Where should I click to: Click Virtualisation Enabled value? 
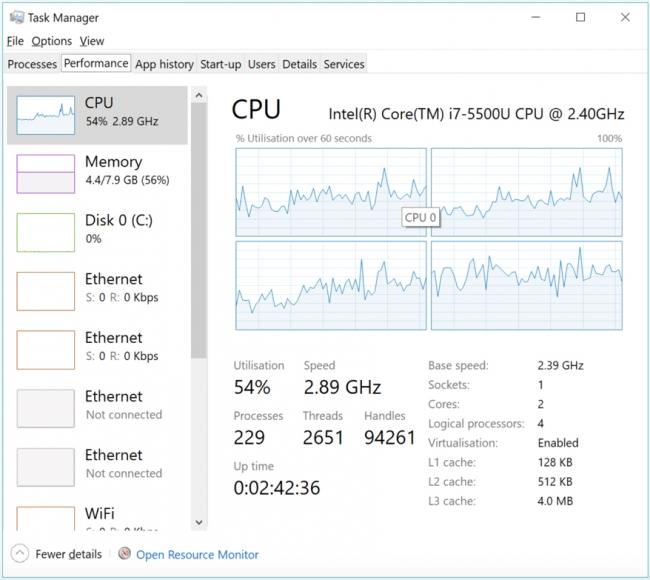coord(558,443)
